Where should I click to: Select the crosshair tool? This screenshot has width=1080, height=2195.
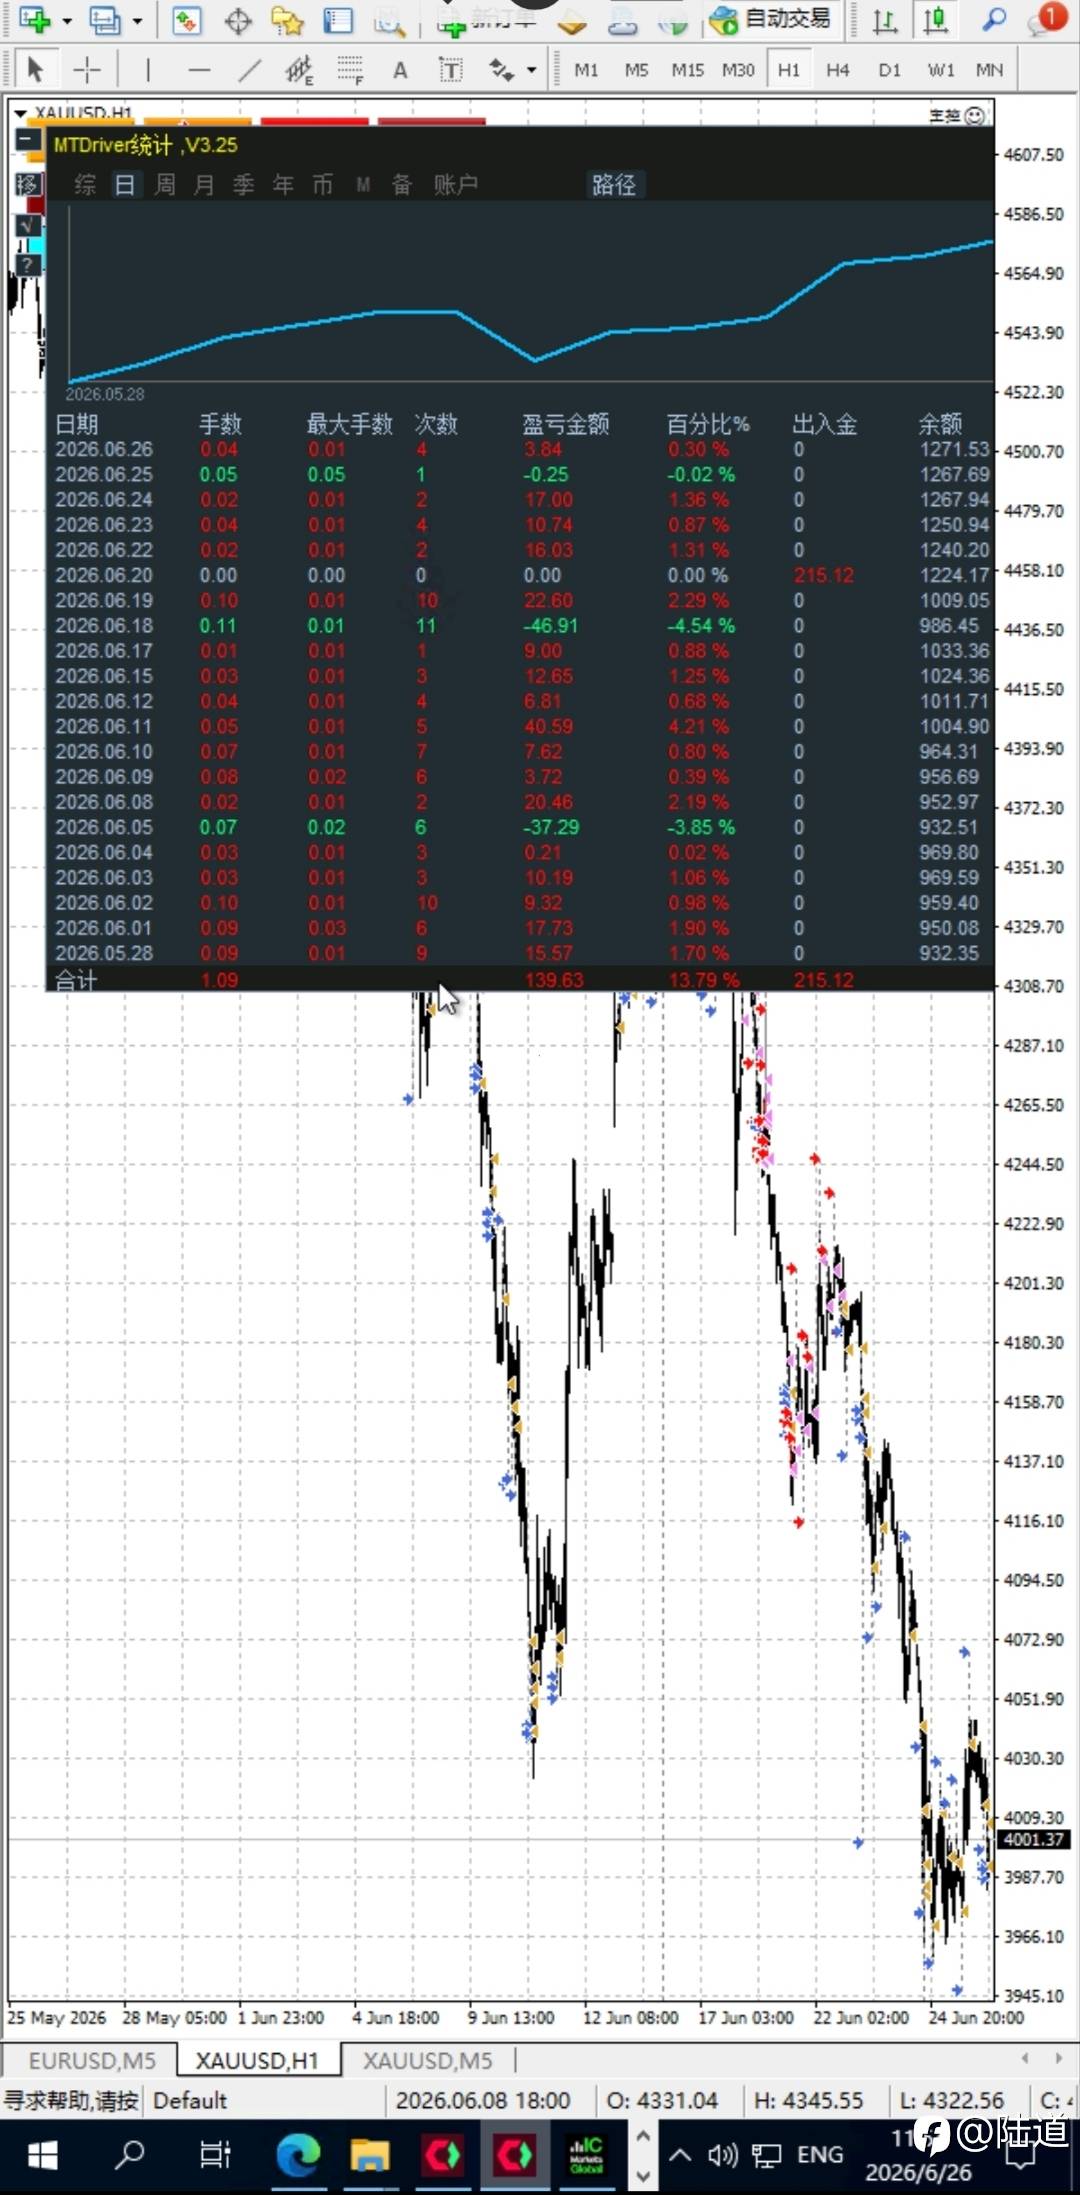87,69
